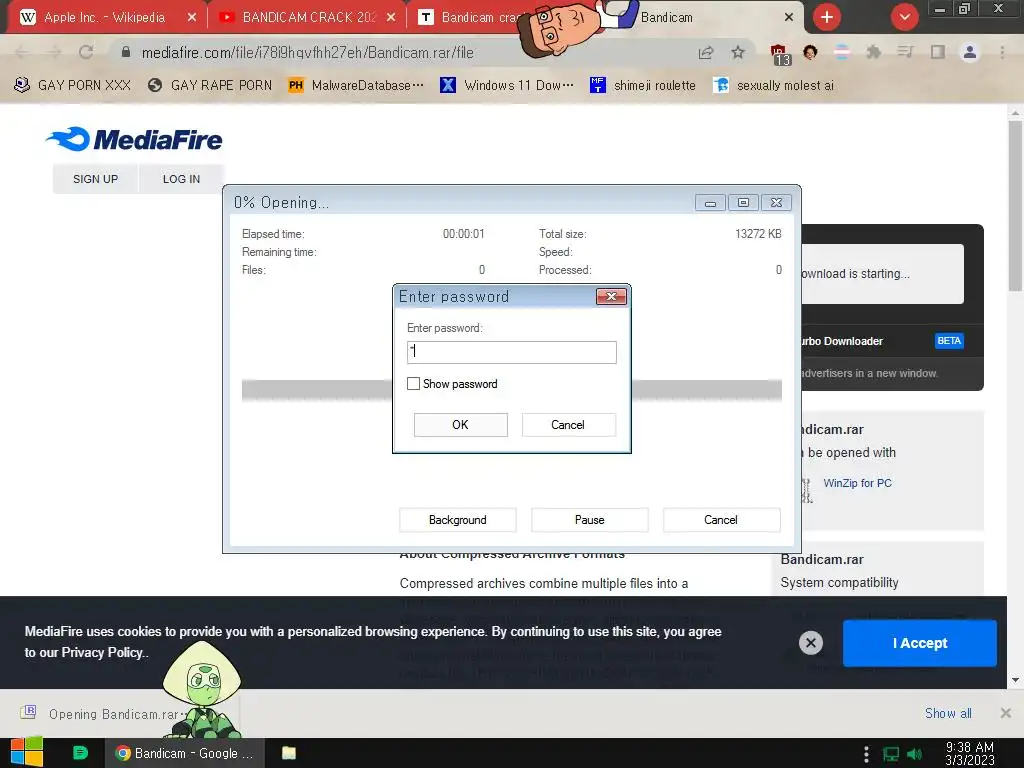Image resolution: width=1024 pixels, height=768 pixels.
Task: Switch to the Apple Inc. - Wikipedia tab
Action: pos(104,18)
